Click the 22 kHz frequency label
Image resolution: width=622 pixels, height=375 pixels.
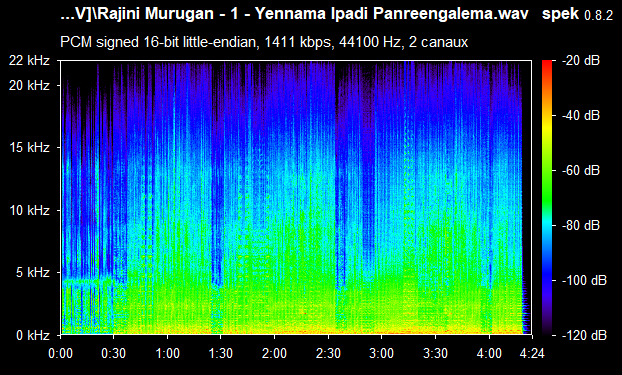click(x=29, y=61)
